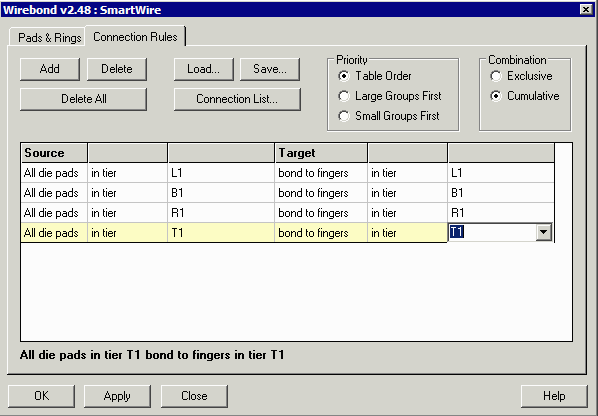
Task: Open Help
Action: [x=554, y=396]
